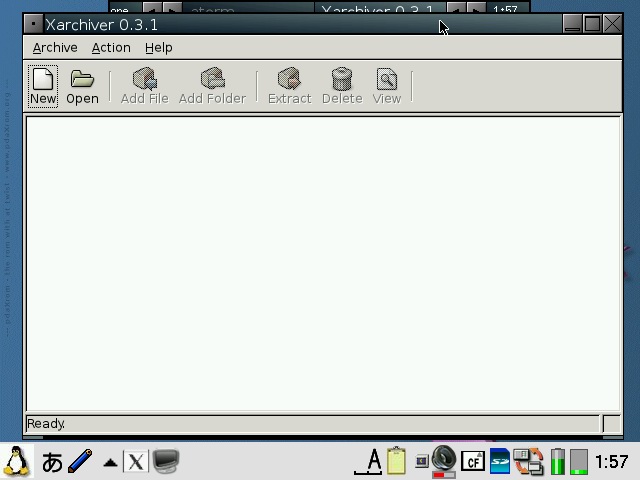The width and height of the screenshot is (640, 480).
Task: Open the Help menu
Action: coord(158,47)
